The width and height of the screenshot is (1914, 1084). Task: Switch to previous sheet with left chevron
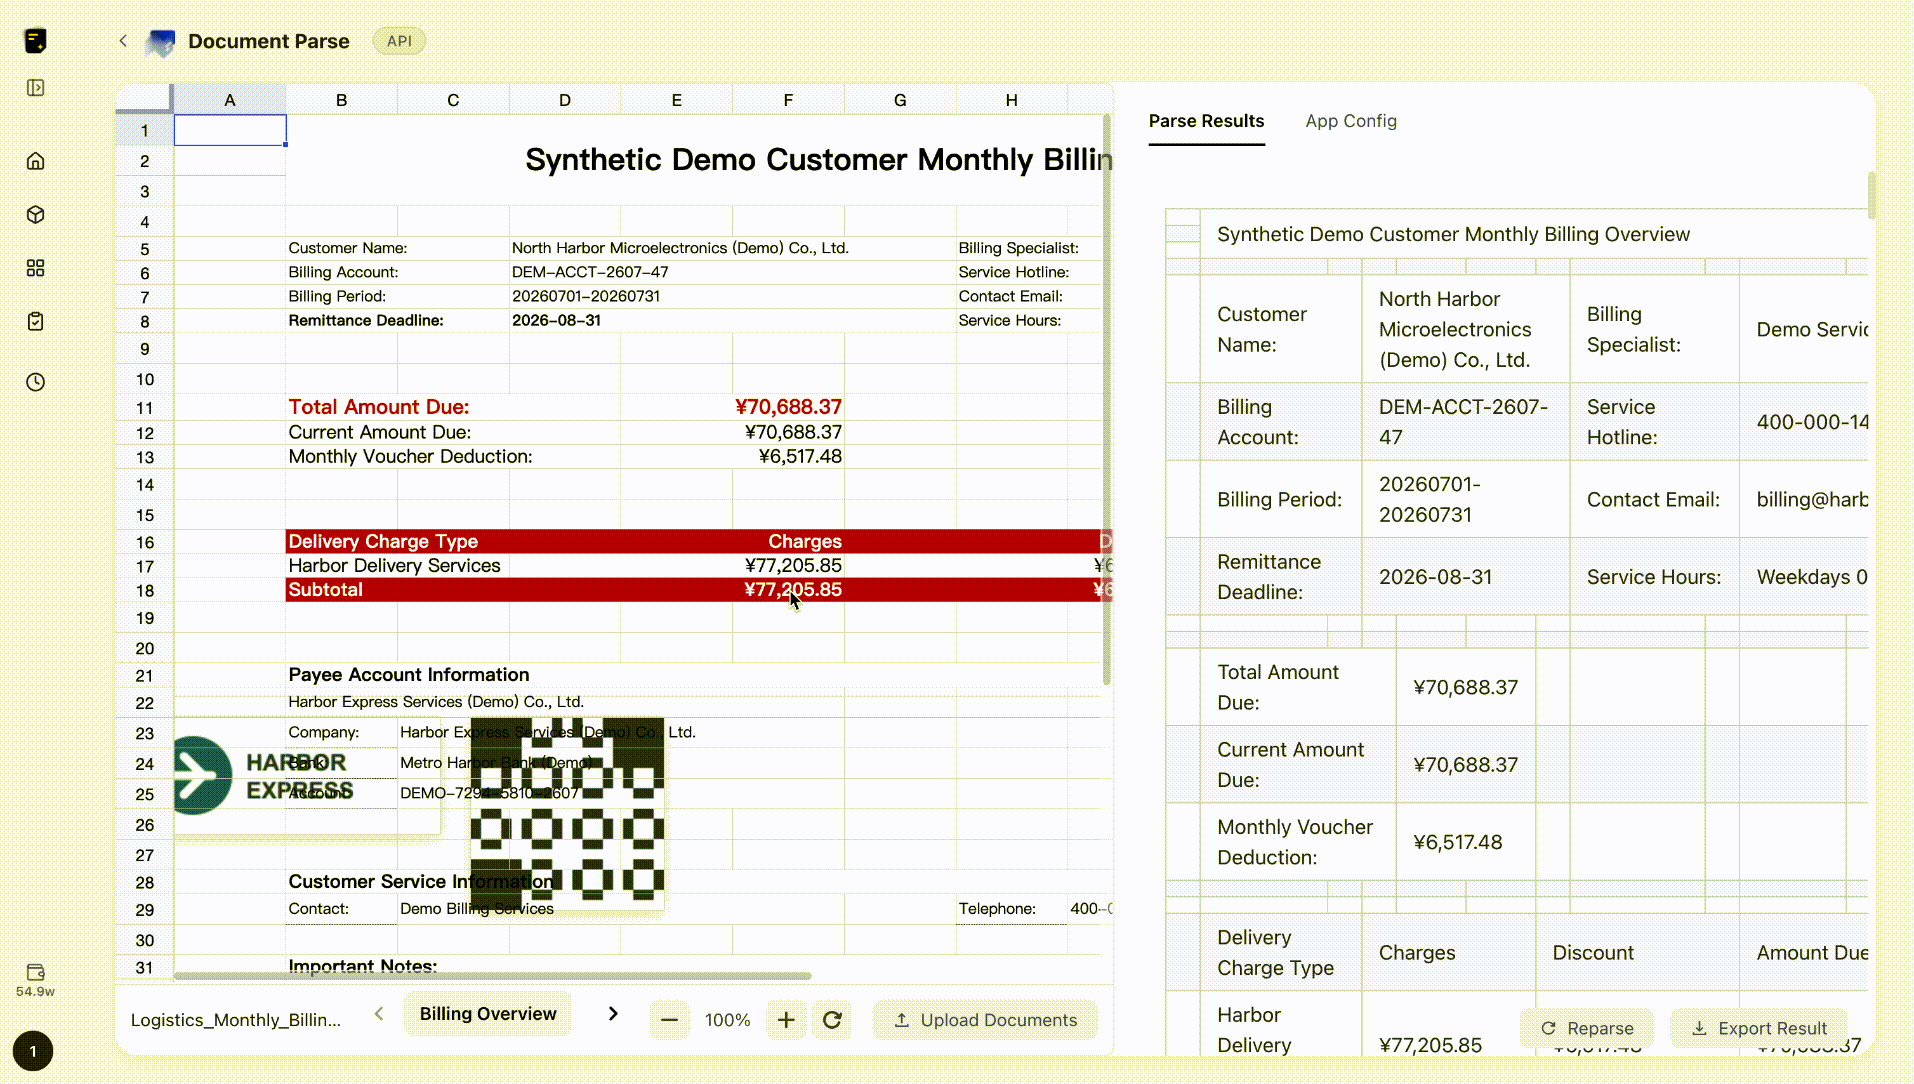coord(379,1014)
